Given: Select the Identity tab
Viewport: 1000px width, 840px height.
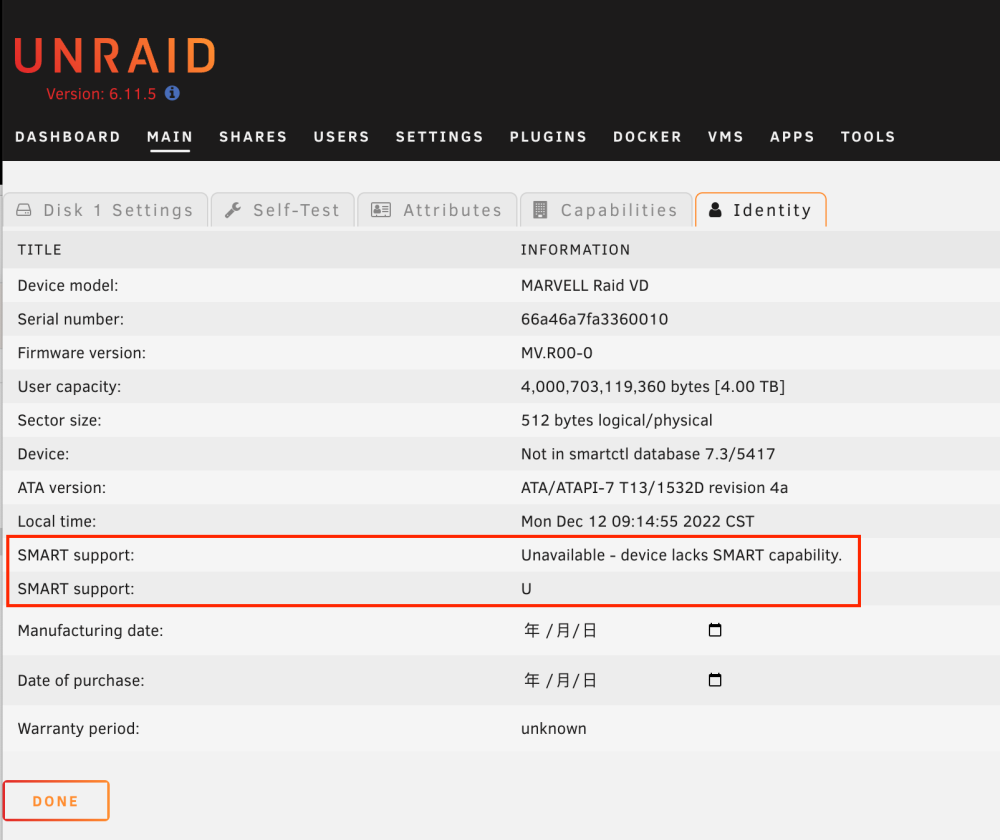Looking at the screenshot, I should click(761, 210).
